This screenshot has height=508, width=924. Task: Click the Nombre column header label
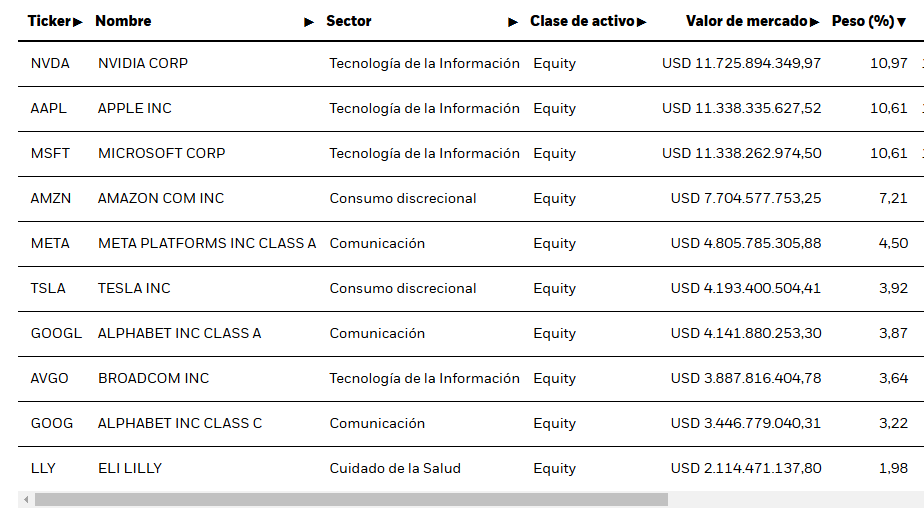pyautogui.click(x=123, y=21)
